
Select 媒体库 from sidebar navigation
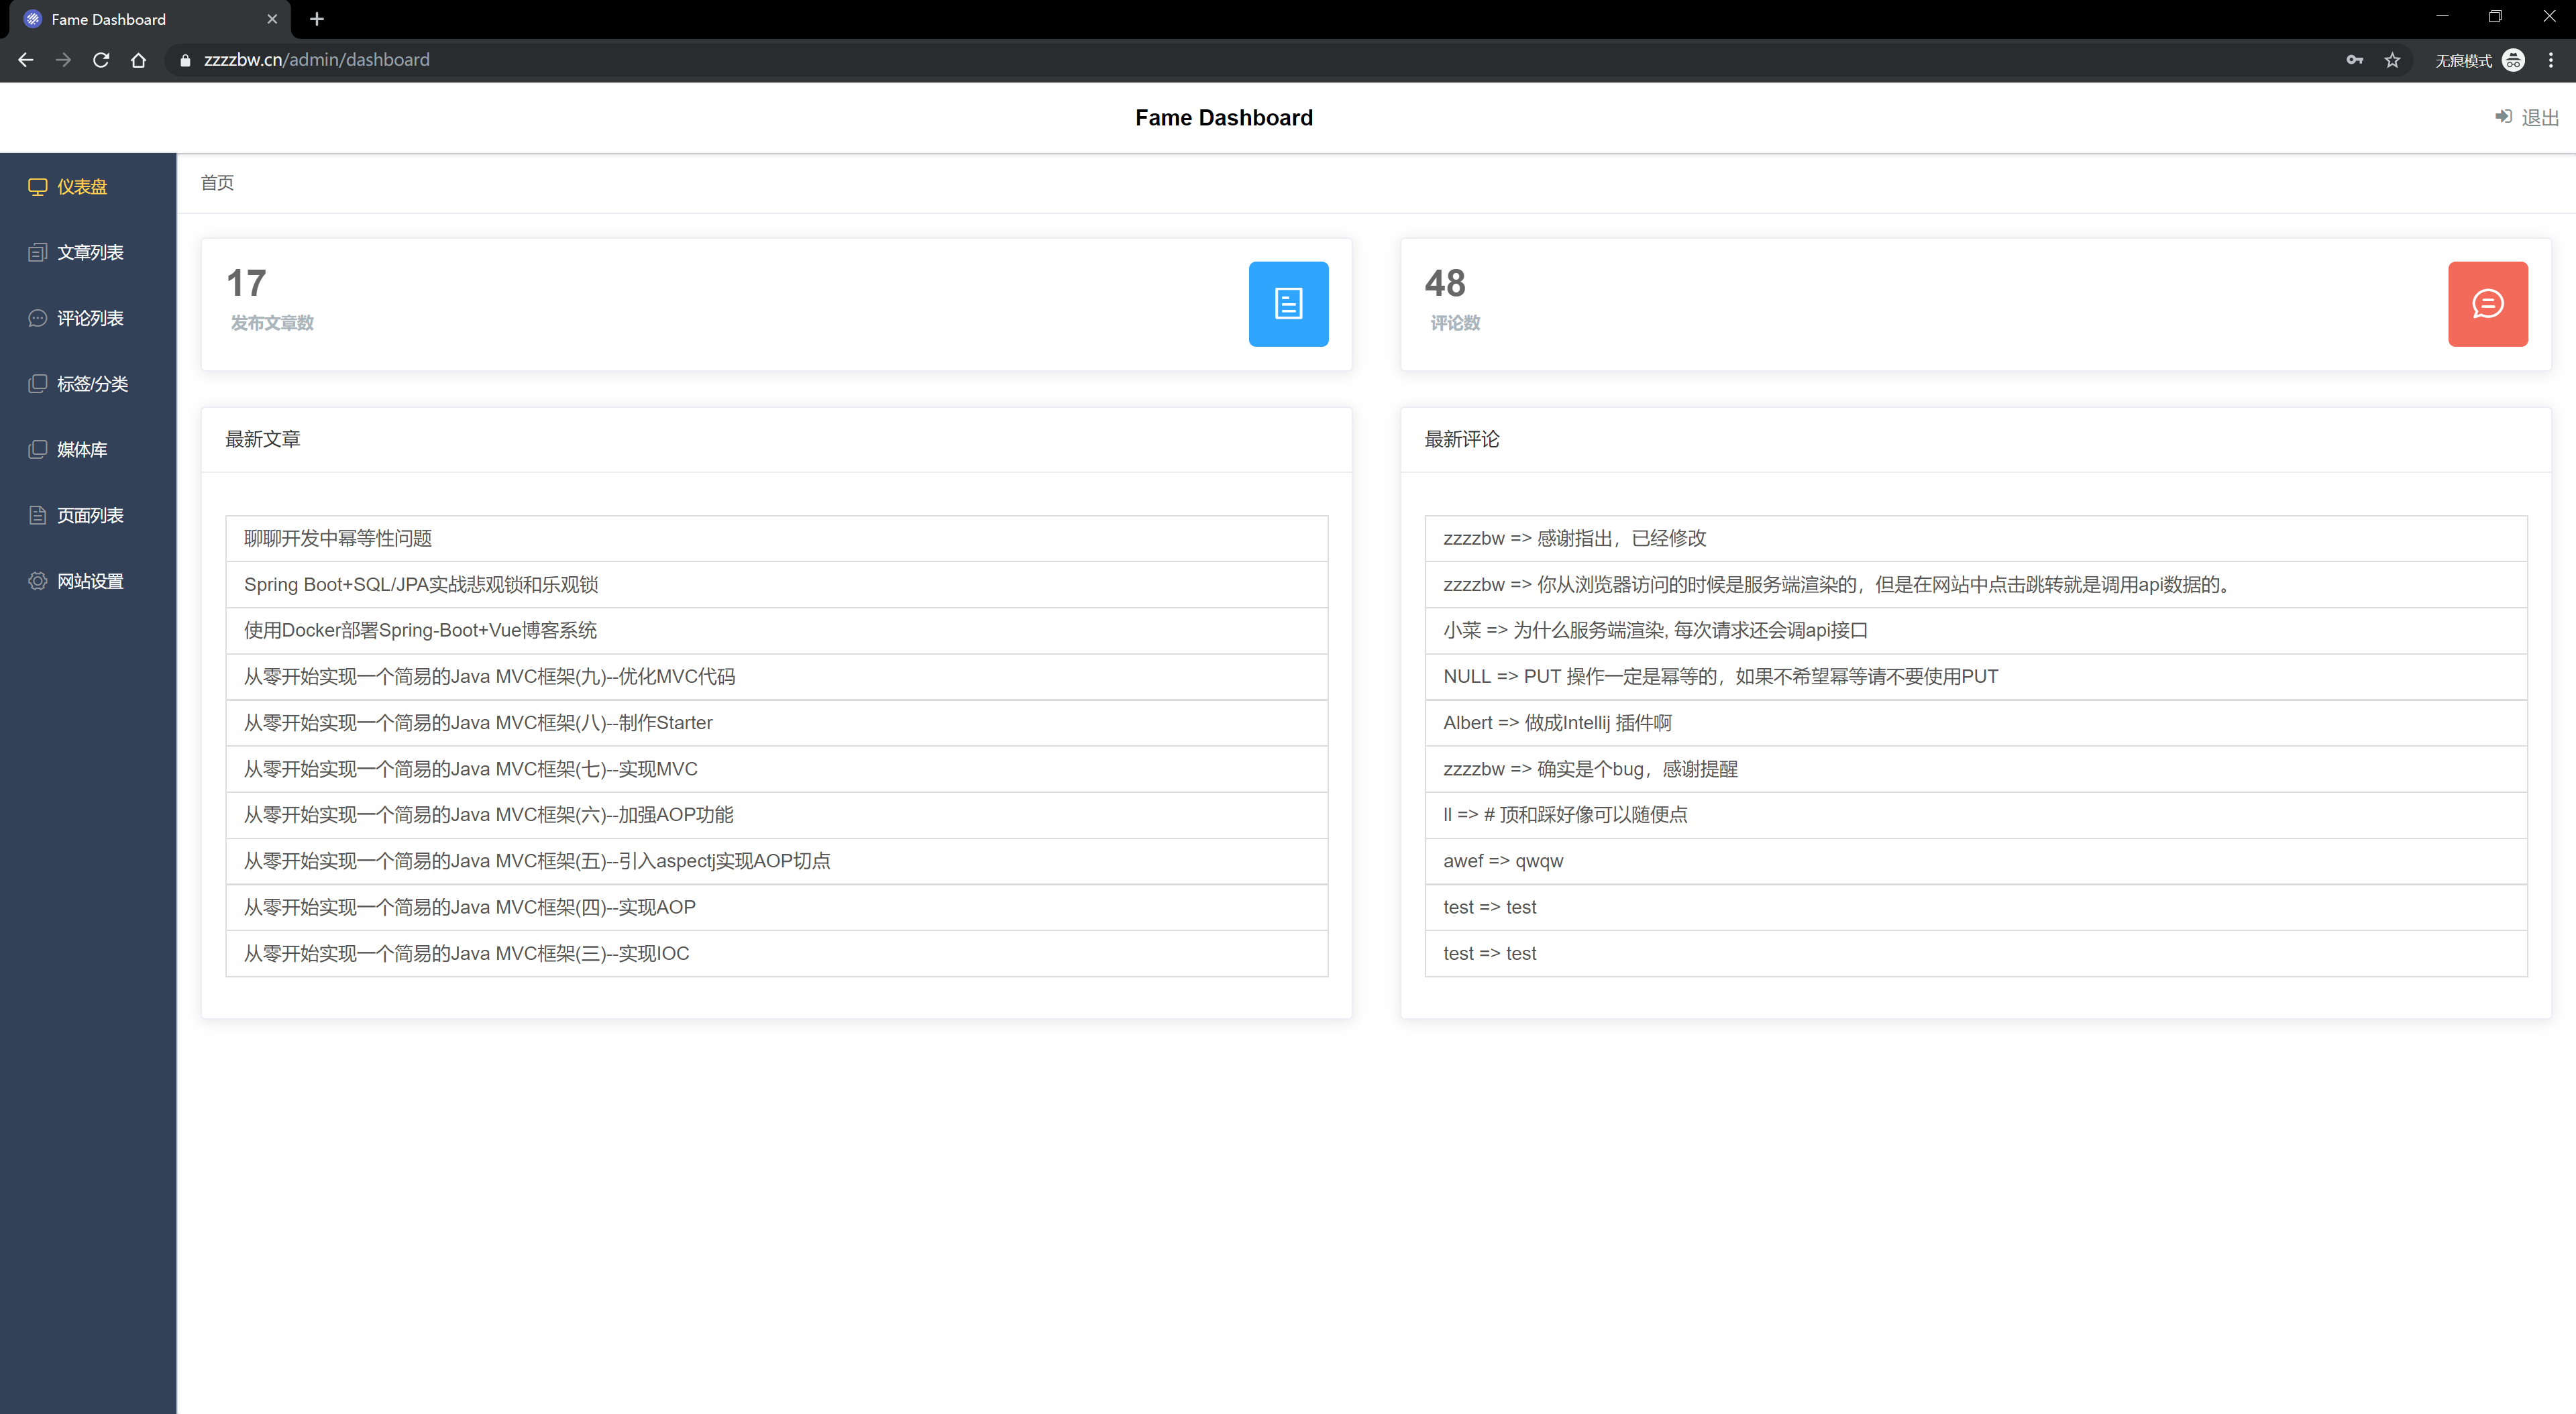[82, 450]
